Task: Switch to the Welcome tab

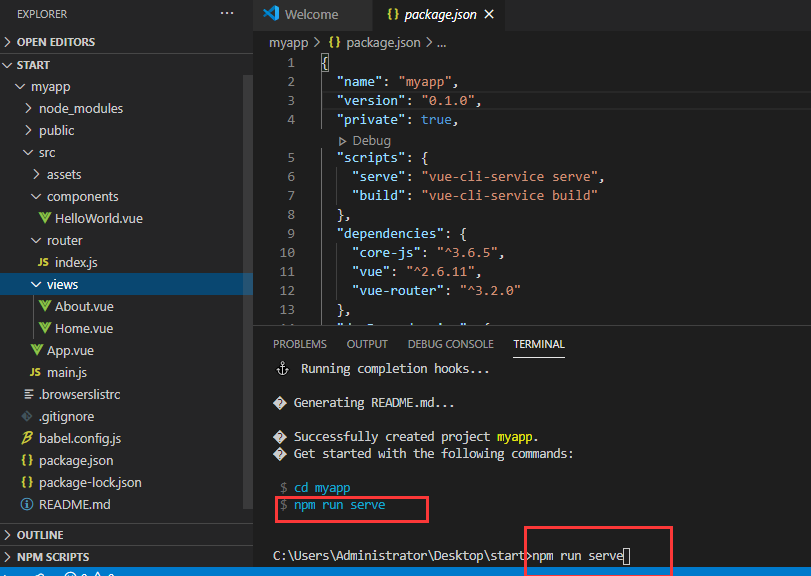Action: [x=312, y=14]
